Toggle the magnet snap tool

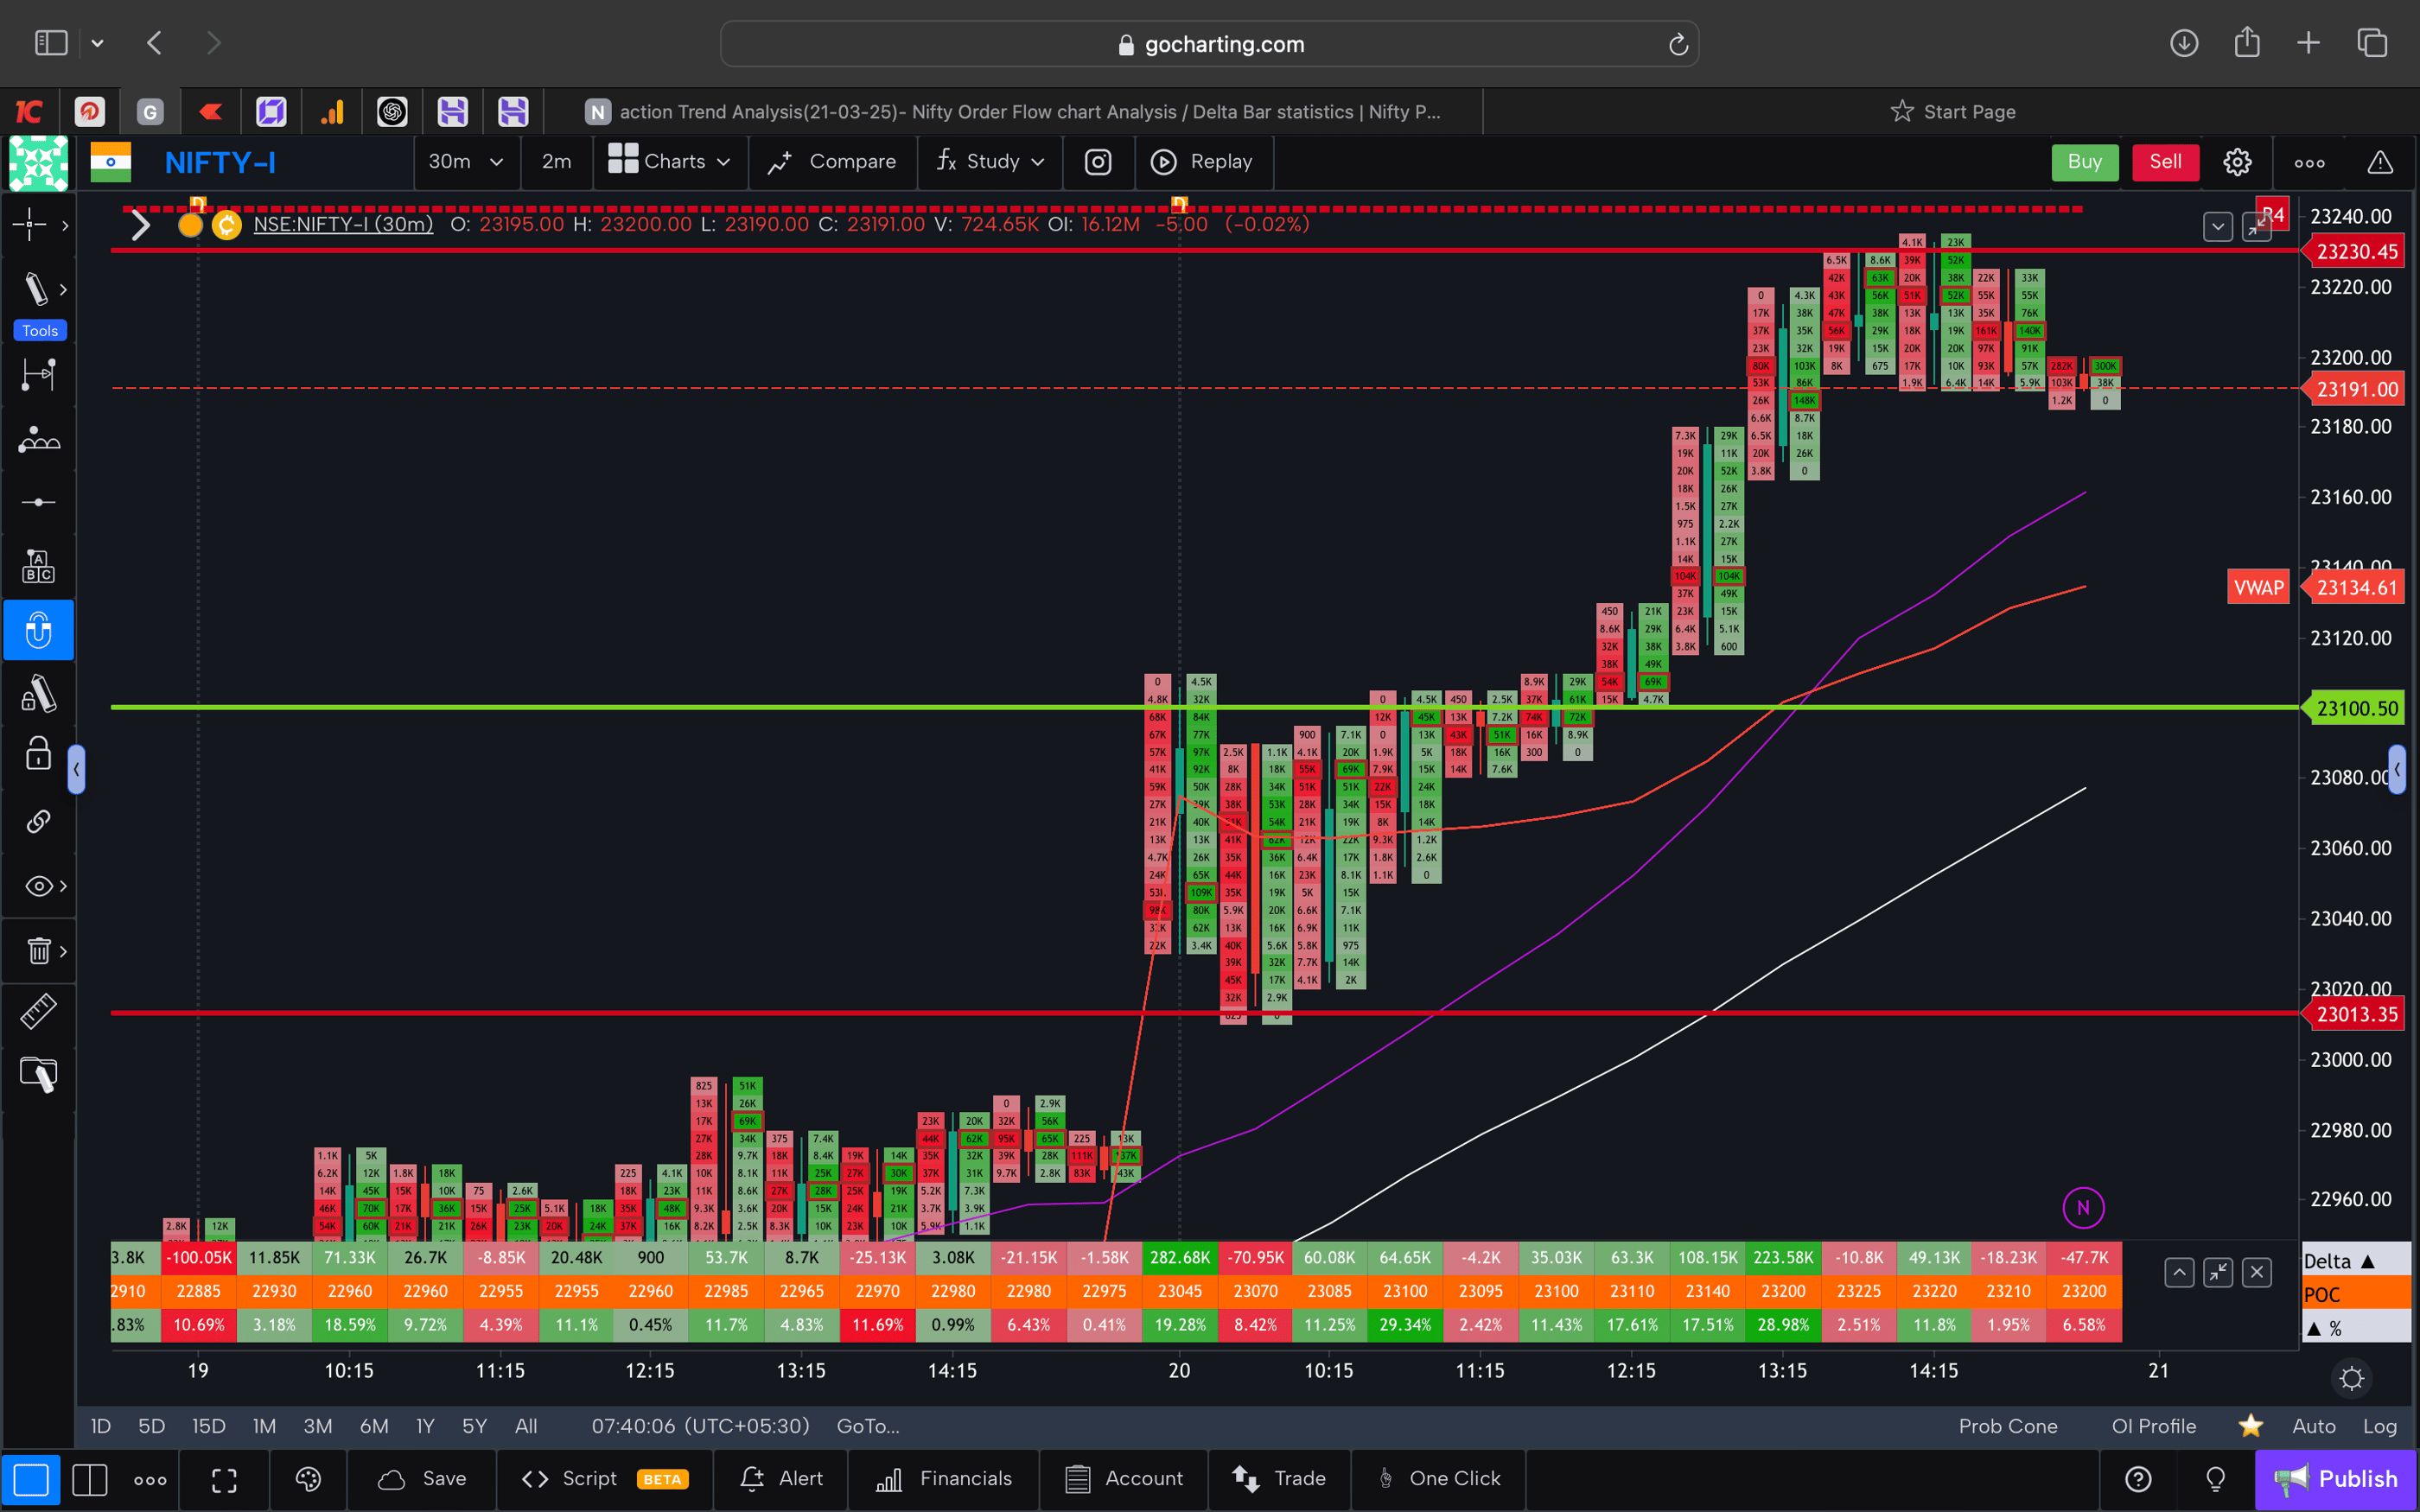pos(38,630)
